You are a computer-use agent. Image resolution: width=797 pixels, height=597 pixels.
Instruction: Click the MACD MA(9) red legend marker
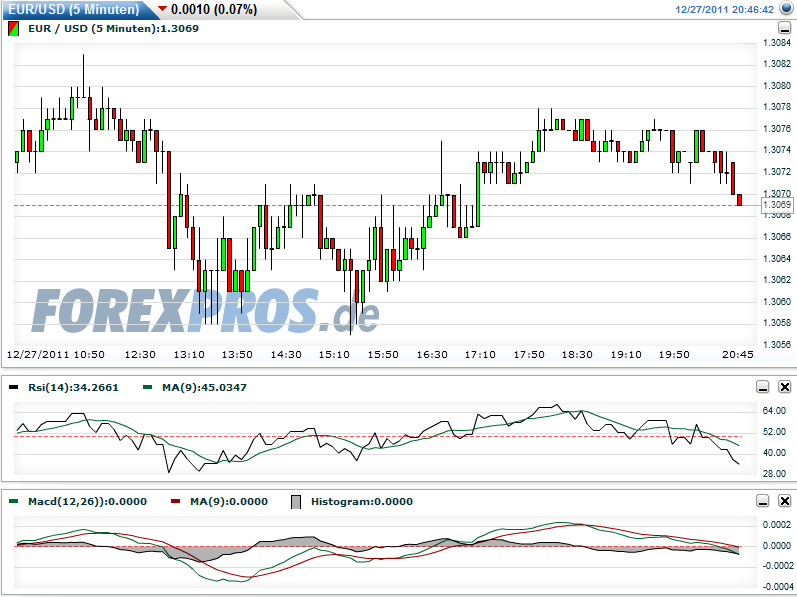175,501
